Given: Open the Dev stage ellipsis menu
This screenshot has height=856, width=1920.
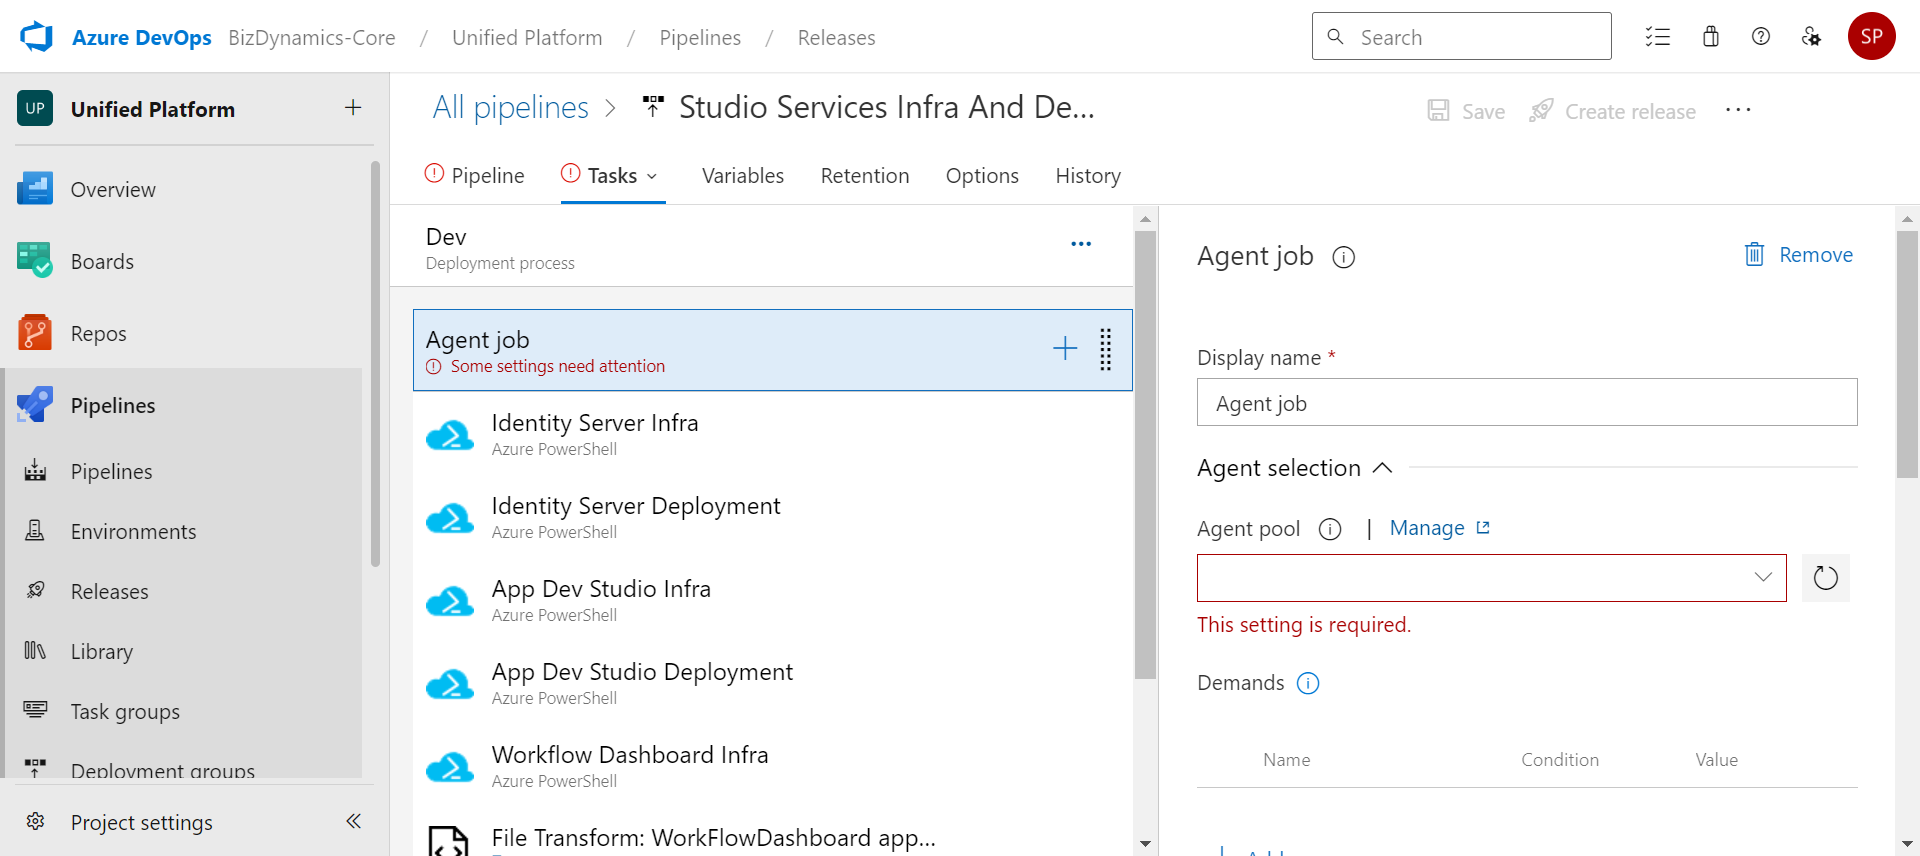Looking at the screenshot, I should pyautogui.click(x=1081, y=244).
